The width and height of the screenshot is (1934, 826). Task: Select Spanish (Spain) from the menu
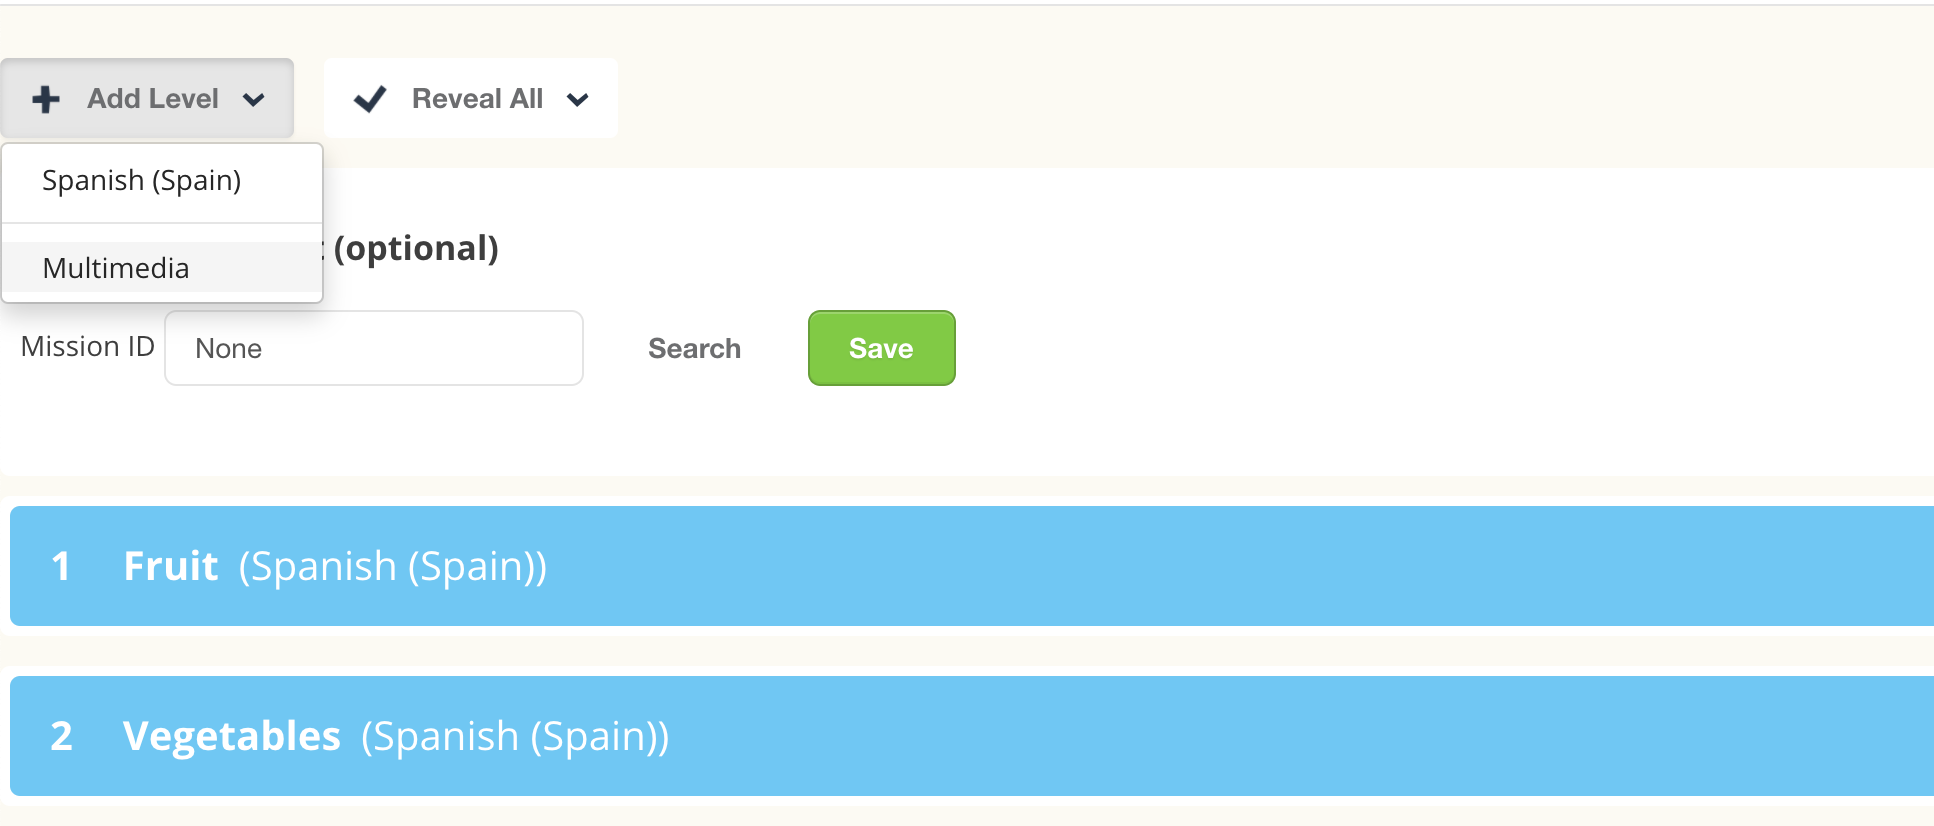pyautogui.click(x=142, y=181)
